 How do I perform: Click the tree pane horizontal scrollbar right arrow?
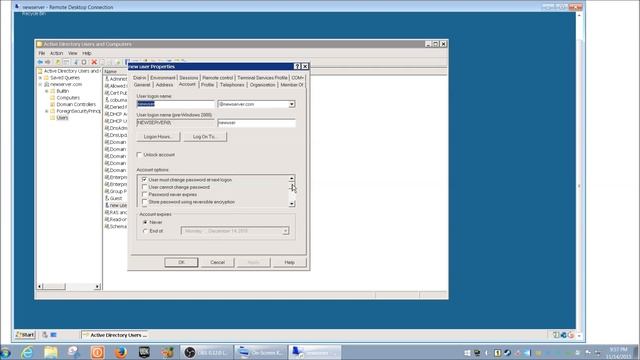click(x=98, y=287)
